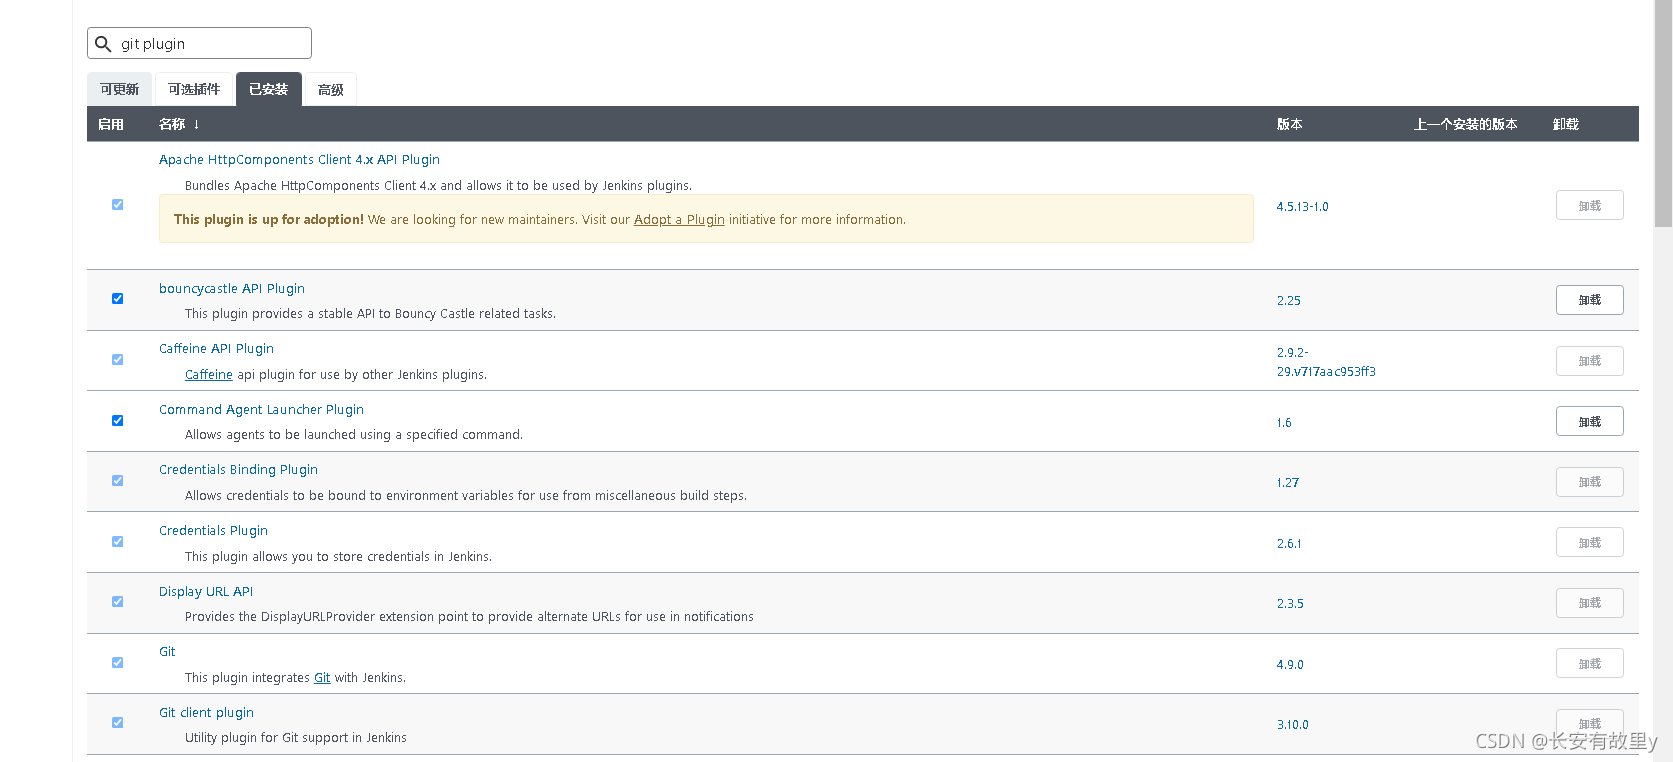Image resolution: width=1673 pixels, height=762 pixels.
Task: Switch to the 可更新 tab
Action: pos(119,89)
